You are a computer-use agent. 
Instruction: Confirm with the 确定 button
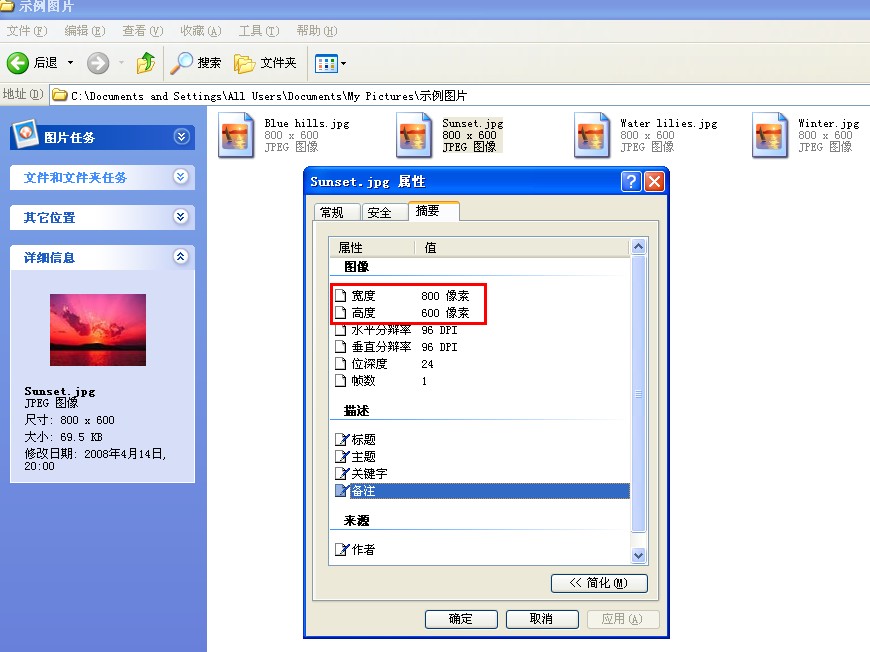point(461,619)
